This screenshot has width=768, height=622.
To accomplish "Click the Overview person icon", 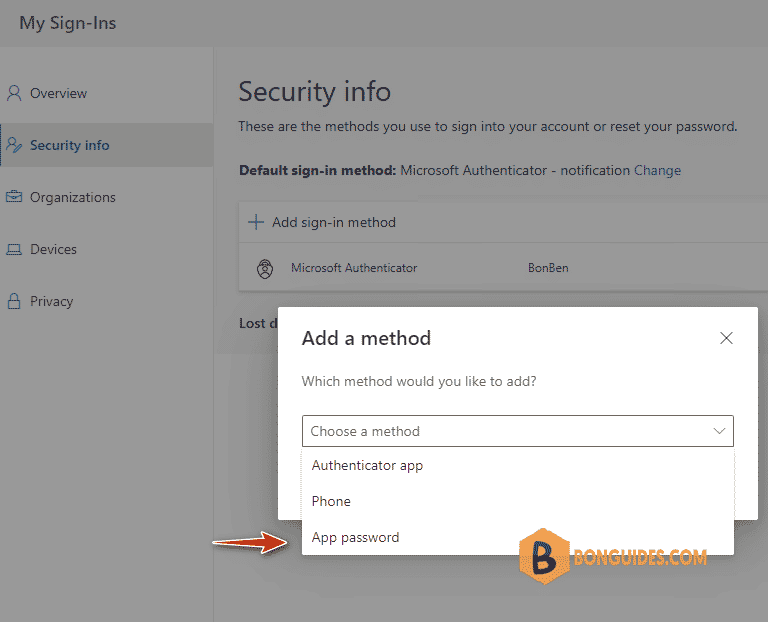I will coord(14,93).
